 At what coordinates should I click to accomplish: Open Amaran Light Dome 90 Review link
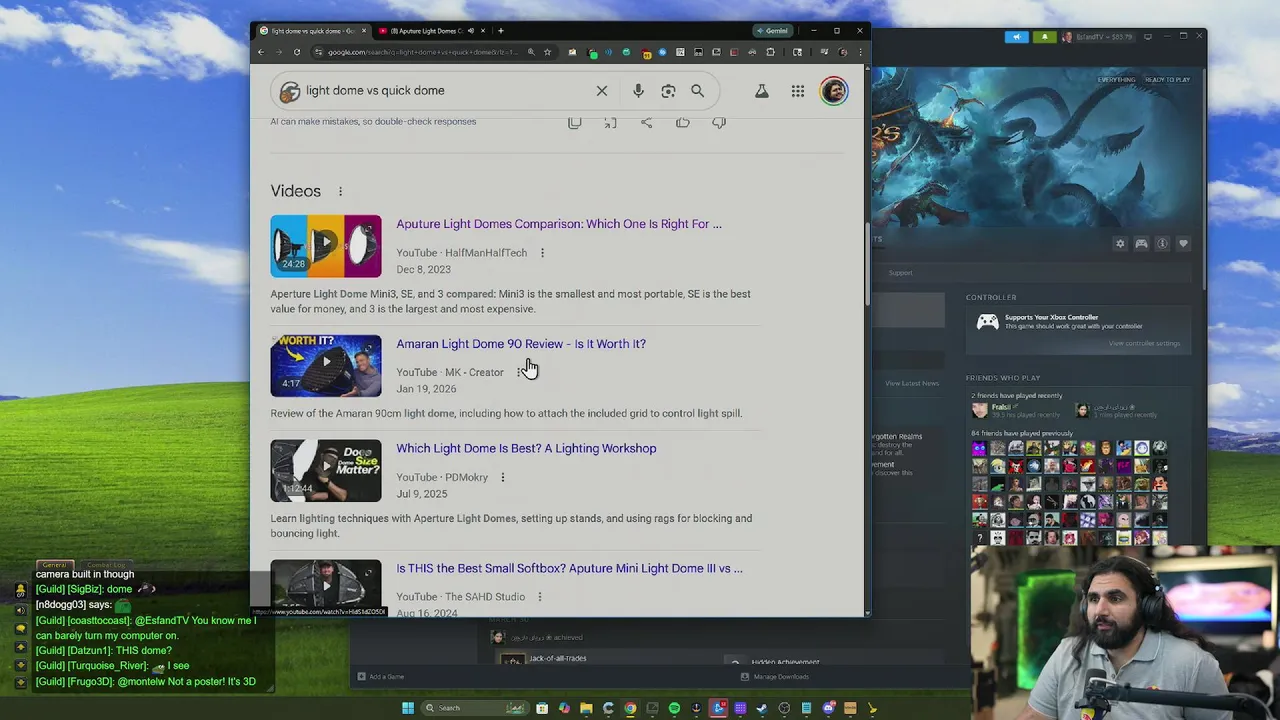tap(521, 344)
